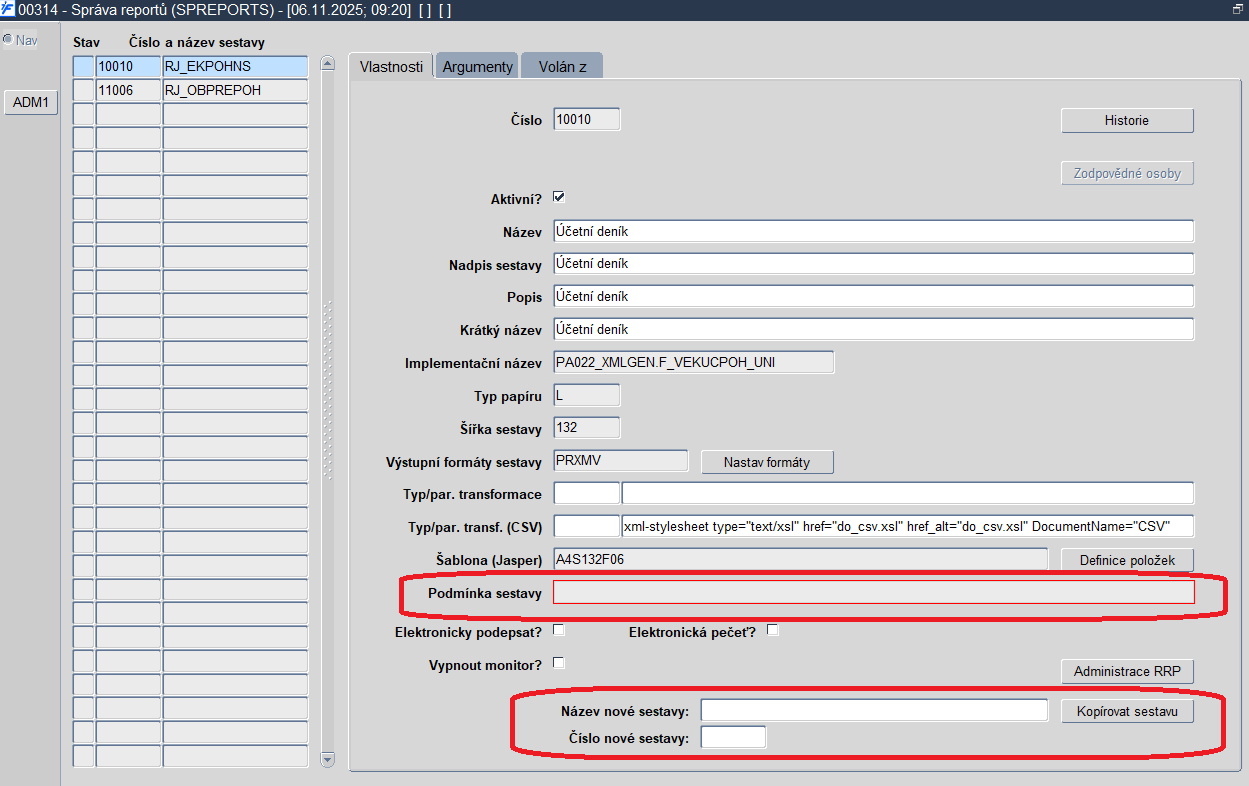Select the RJ_OBPREPOH report name
Image resolution: width=1249 pixels, height=786 pixels.
pyautogui.click(x=235, y=90)
